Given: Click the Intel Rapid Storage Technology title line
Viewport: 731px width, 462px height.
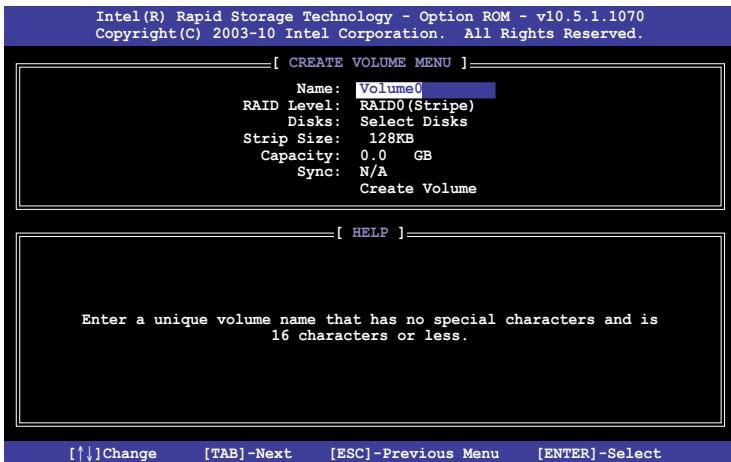Looking at the screenshot, I should [x=370, y=17].
